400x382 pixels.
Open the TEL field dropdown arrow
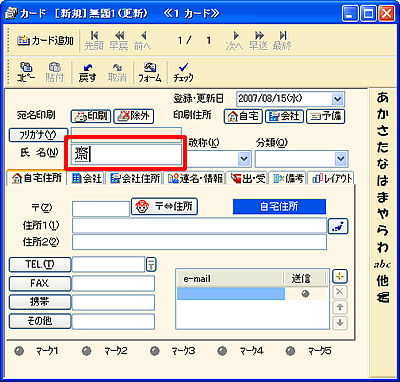(x=151, y=265)
